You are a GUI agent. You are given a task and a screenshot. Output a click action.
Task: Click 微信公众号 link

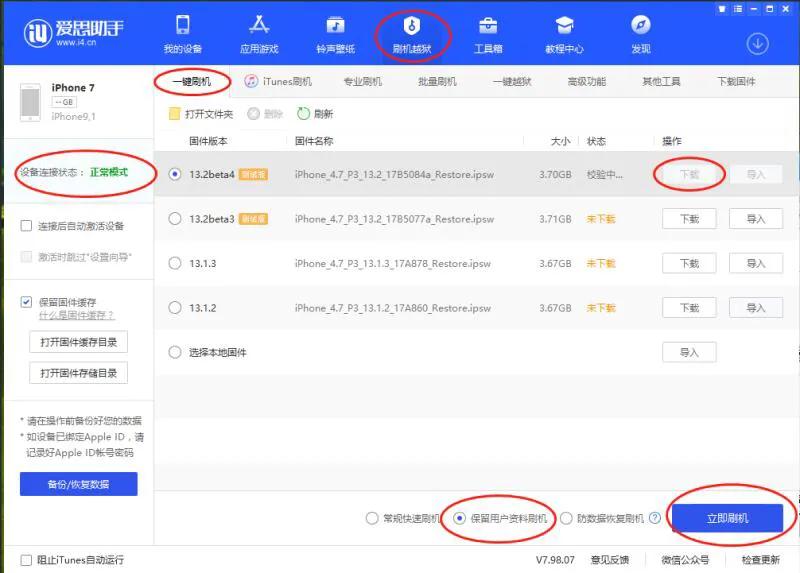(x=685, y=560)
